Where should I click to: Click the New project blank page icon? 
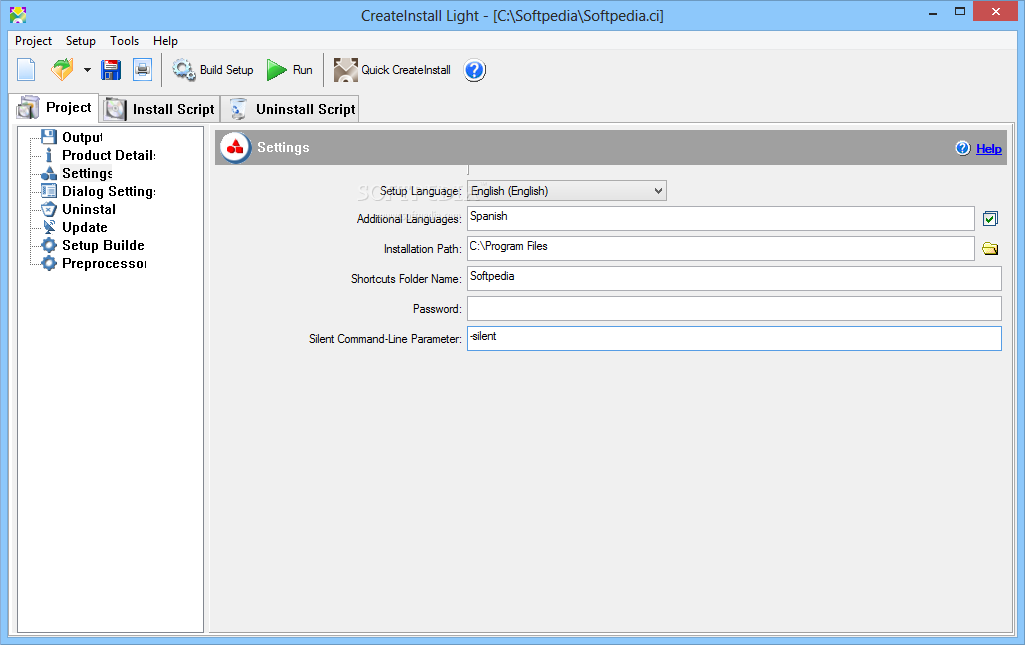point(26,70)
